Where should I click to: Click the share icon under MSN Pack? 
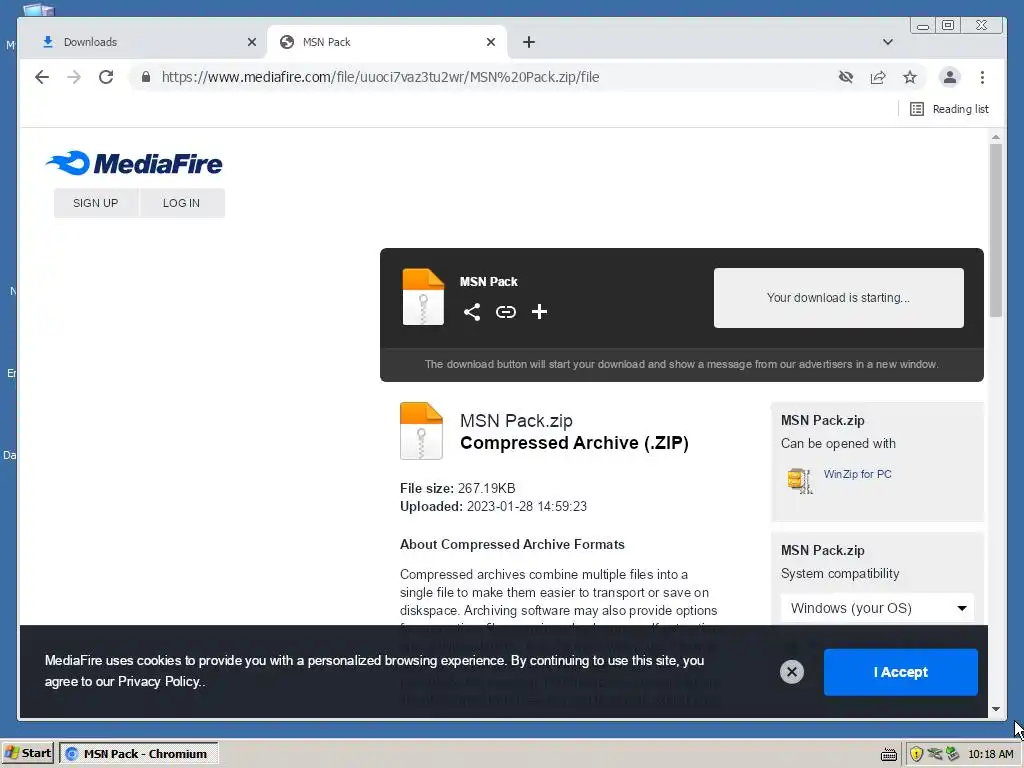[472, 312]
